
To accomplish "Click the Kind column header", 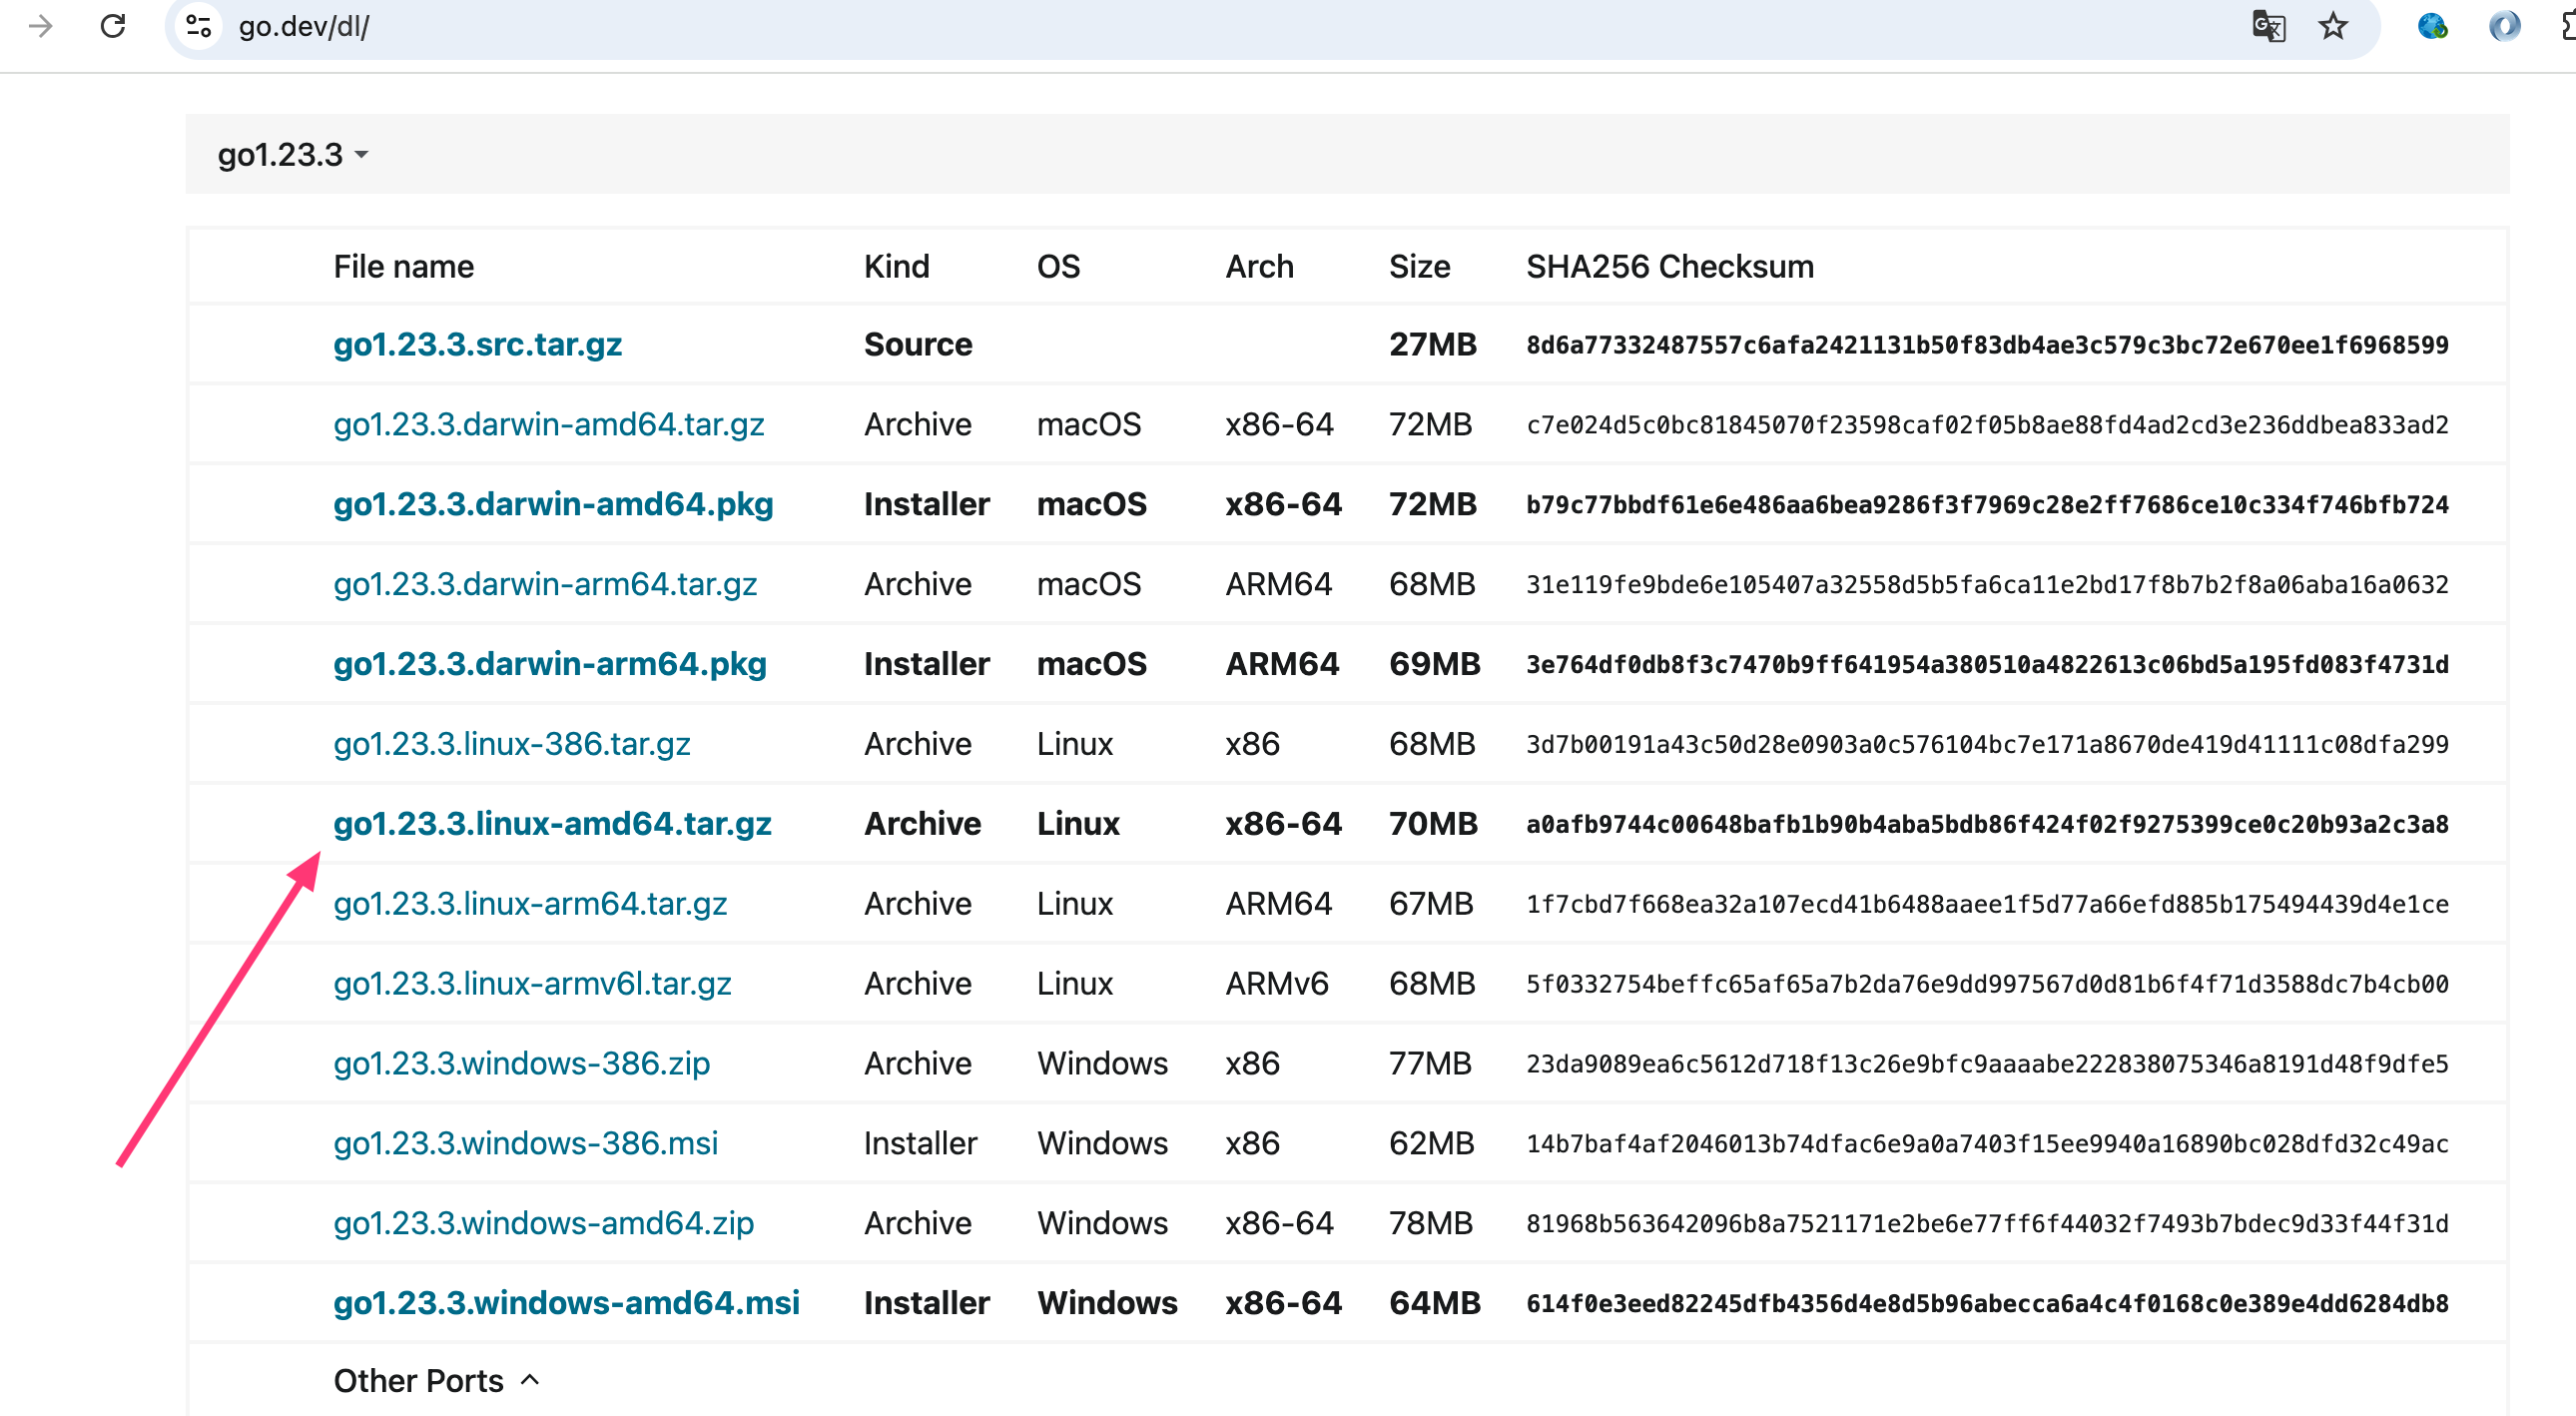I will click(896, 267).
